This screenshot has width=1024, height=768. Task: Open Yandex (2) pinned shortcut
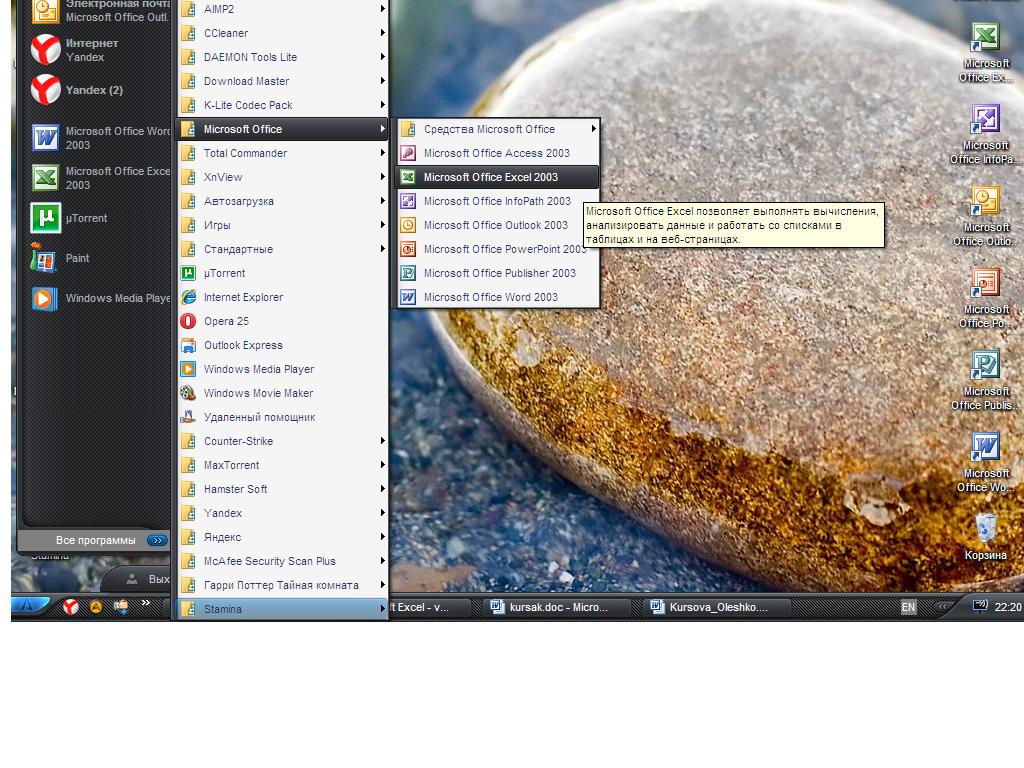[x=98, y=90]
